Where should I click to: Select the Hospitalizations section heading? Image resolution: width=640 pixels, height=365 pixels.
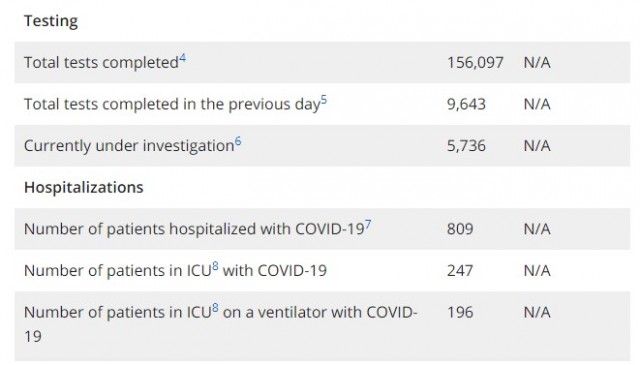84,187
